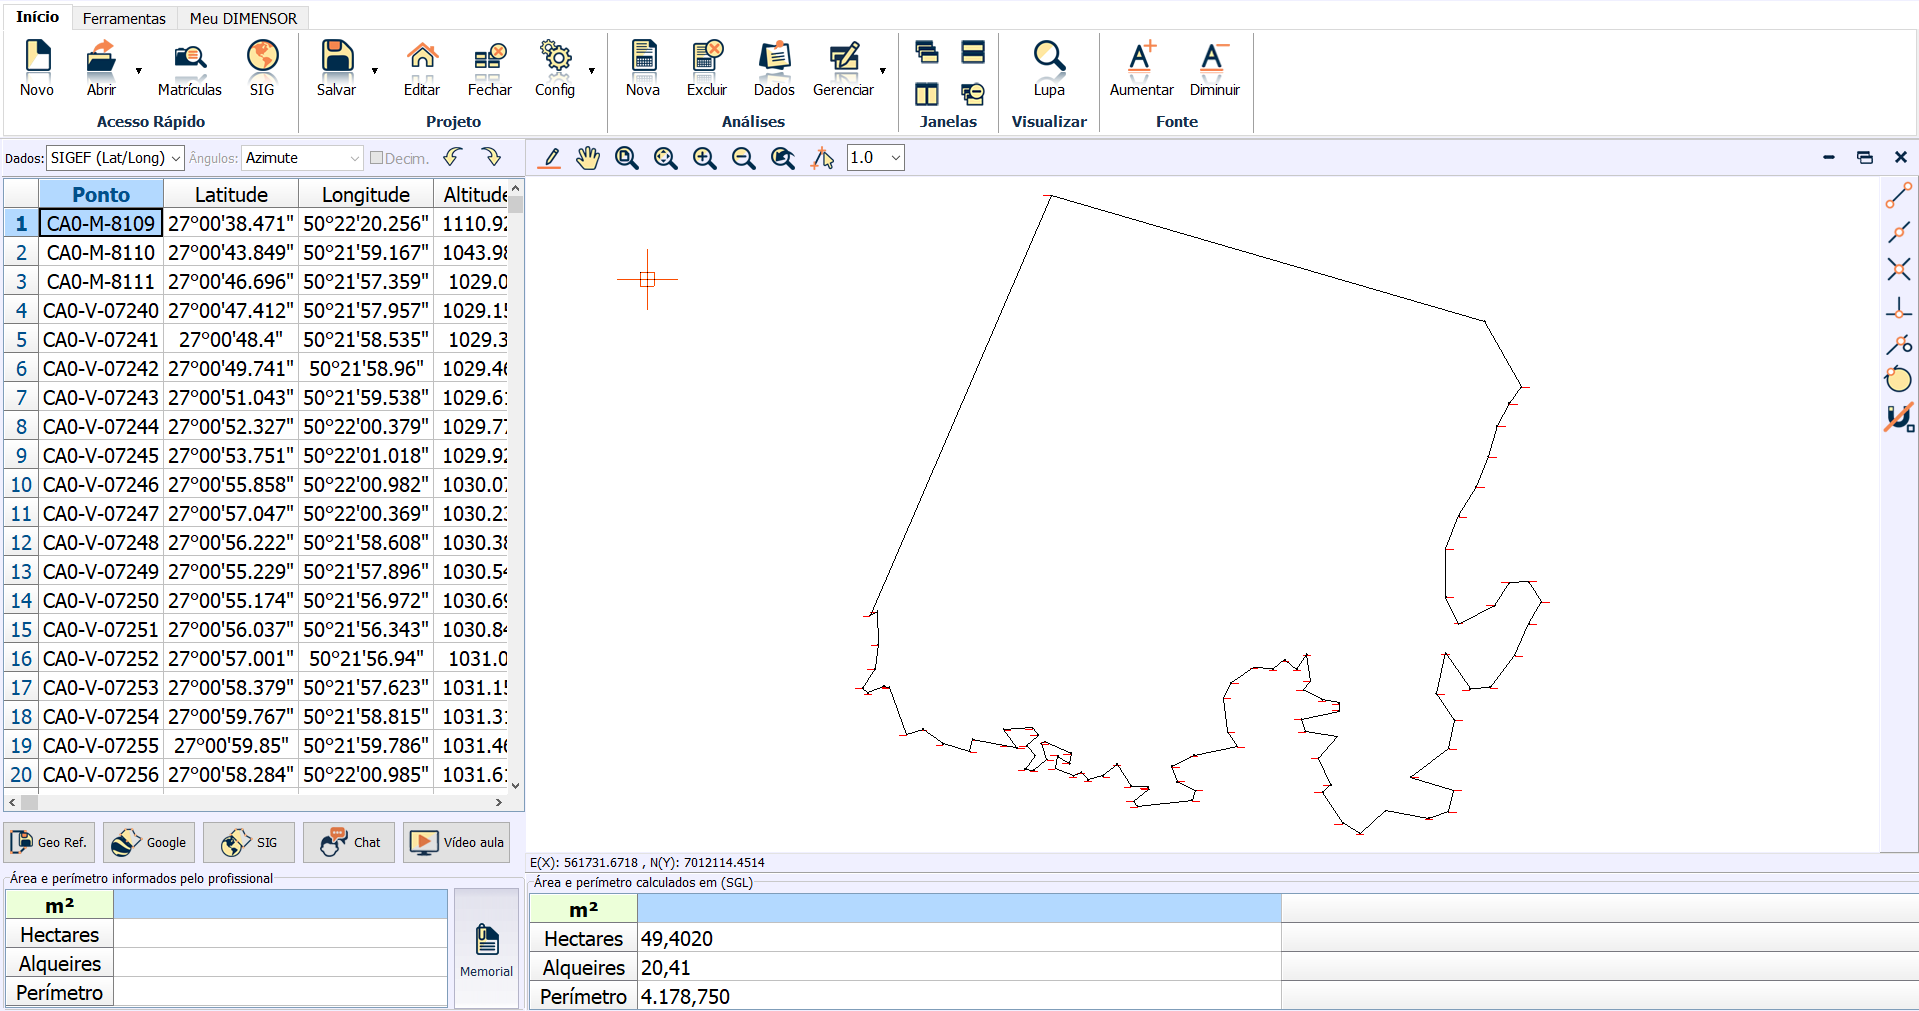This screenshot has width=1919, height=1011.
Task: Select the pan hand tool
Action: (x=588, y=158)
